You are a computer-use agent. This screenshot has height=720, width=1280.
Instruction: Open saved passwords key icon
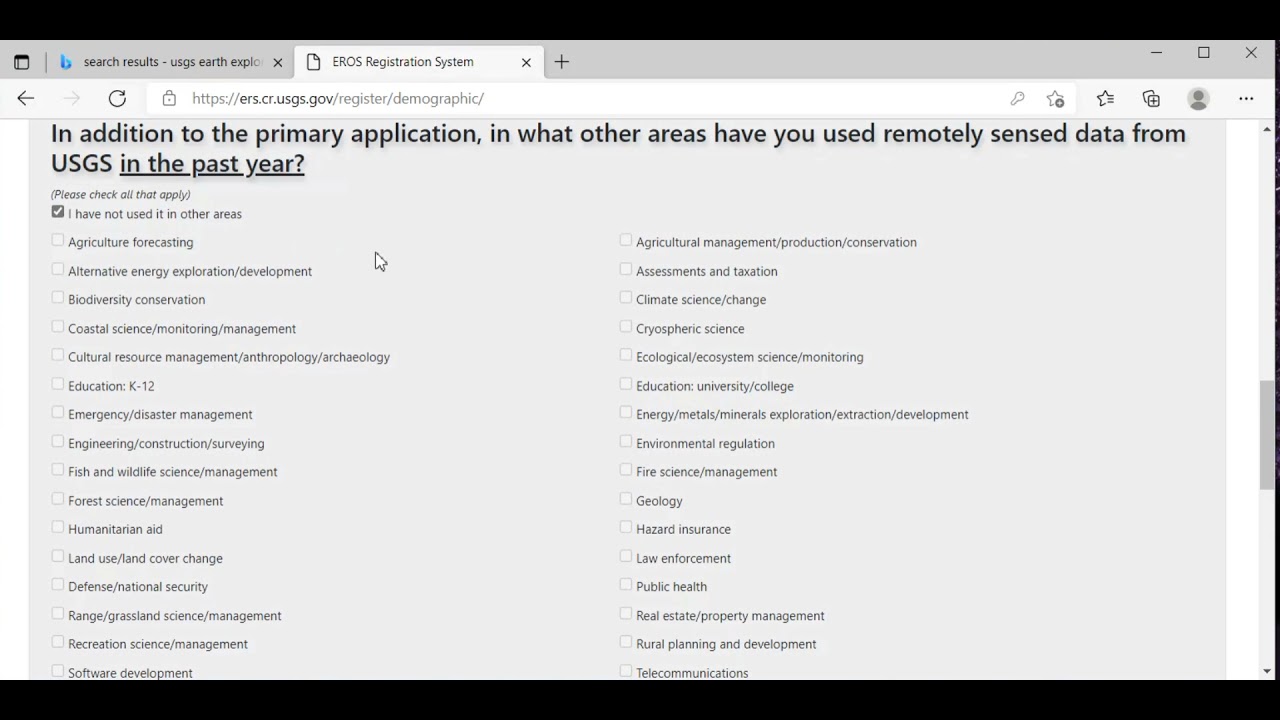[1017, 98]
